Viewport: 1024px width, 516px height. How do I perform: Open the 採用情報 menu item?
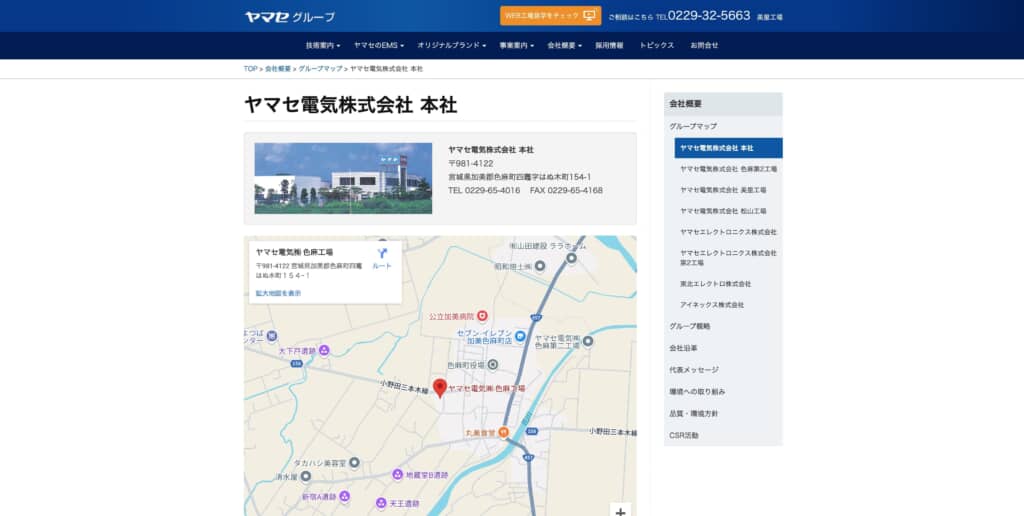click(609, 46)
